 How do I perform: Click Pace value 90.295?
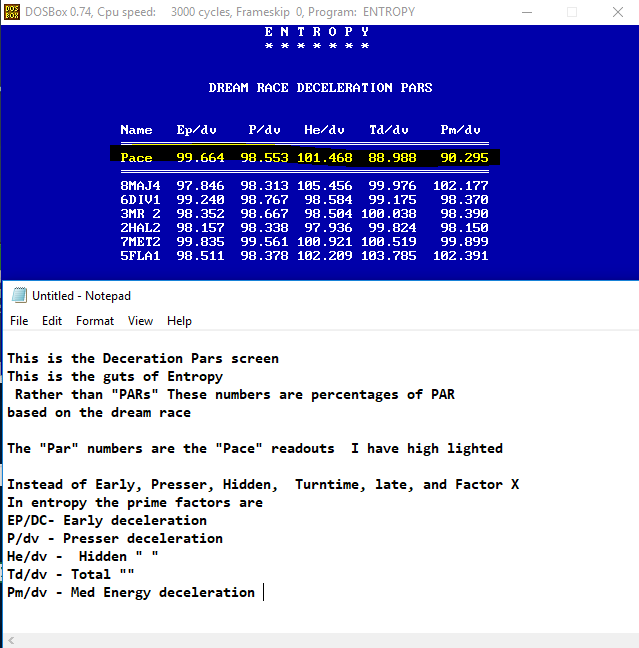[x=464, y=158]
